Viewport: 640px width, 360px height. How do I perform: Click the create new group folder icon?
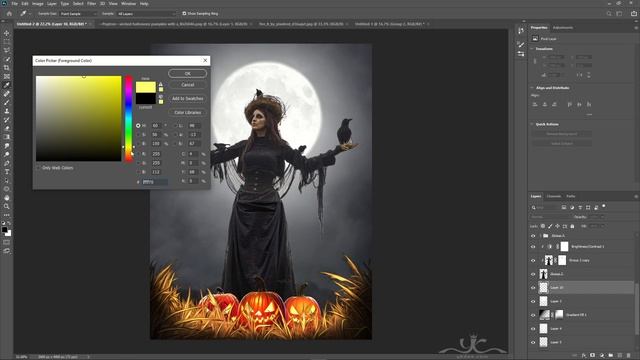coord(611,356)
